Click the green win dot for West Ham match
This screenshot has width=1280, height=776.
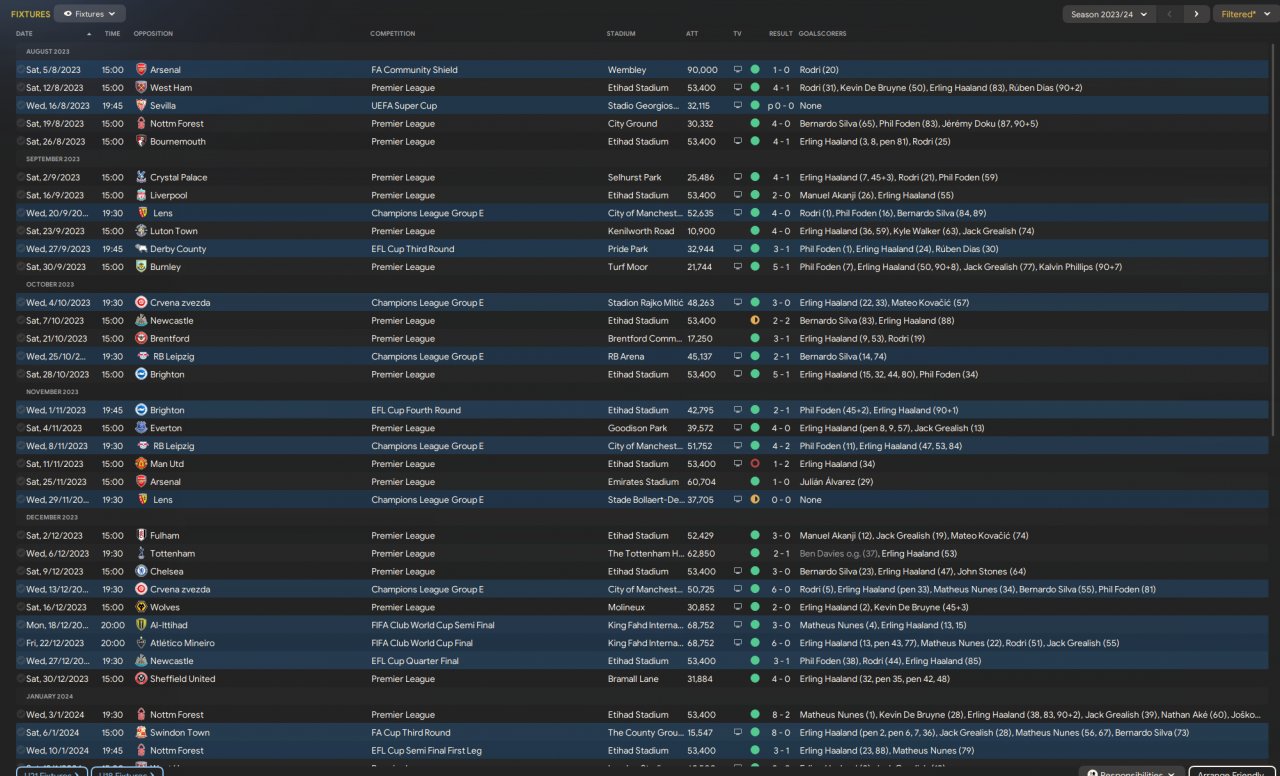(x=755, y=88)
